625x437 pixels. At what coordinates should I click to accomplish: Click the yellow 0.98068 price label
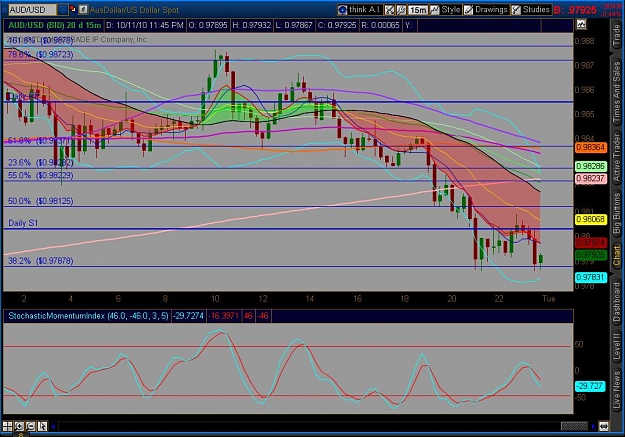(x=591, y=219)
